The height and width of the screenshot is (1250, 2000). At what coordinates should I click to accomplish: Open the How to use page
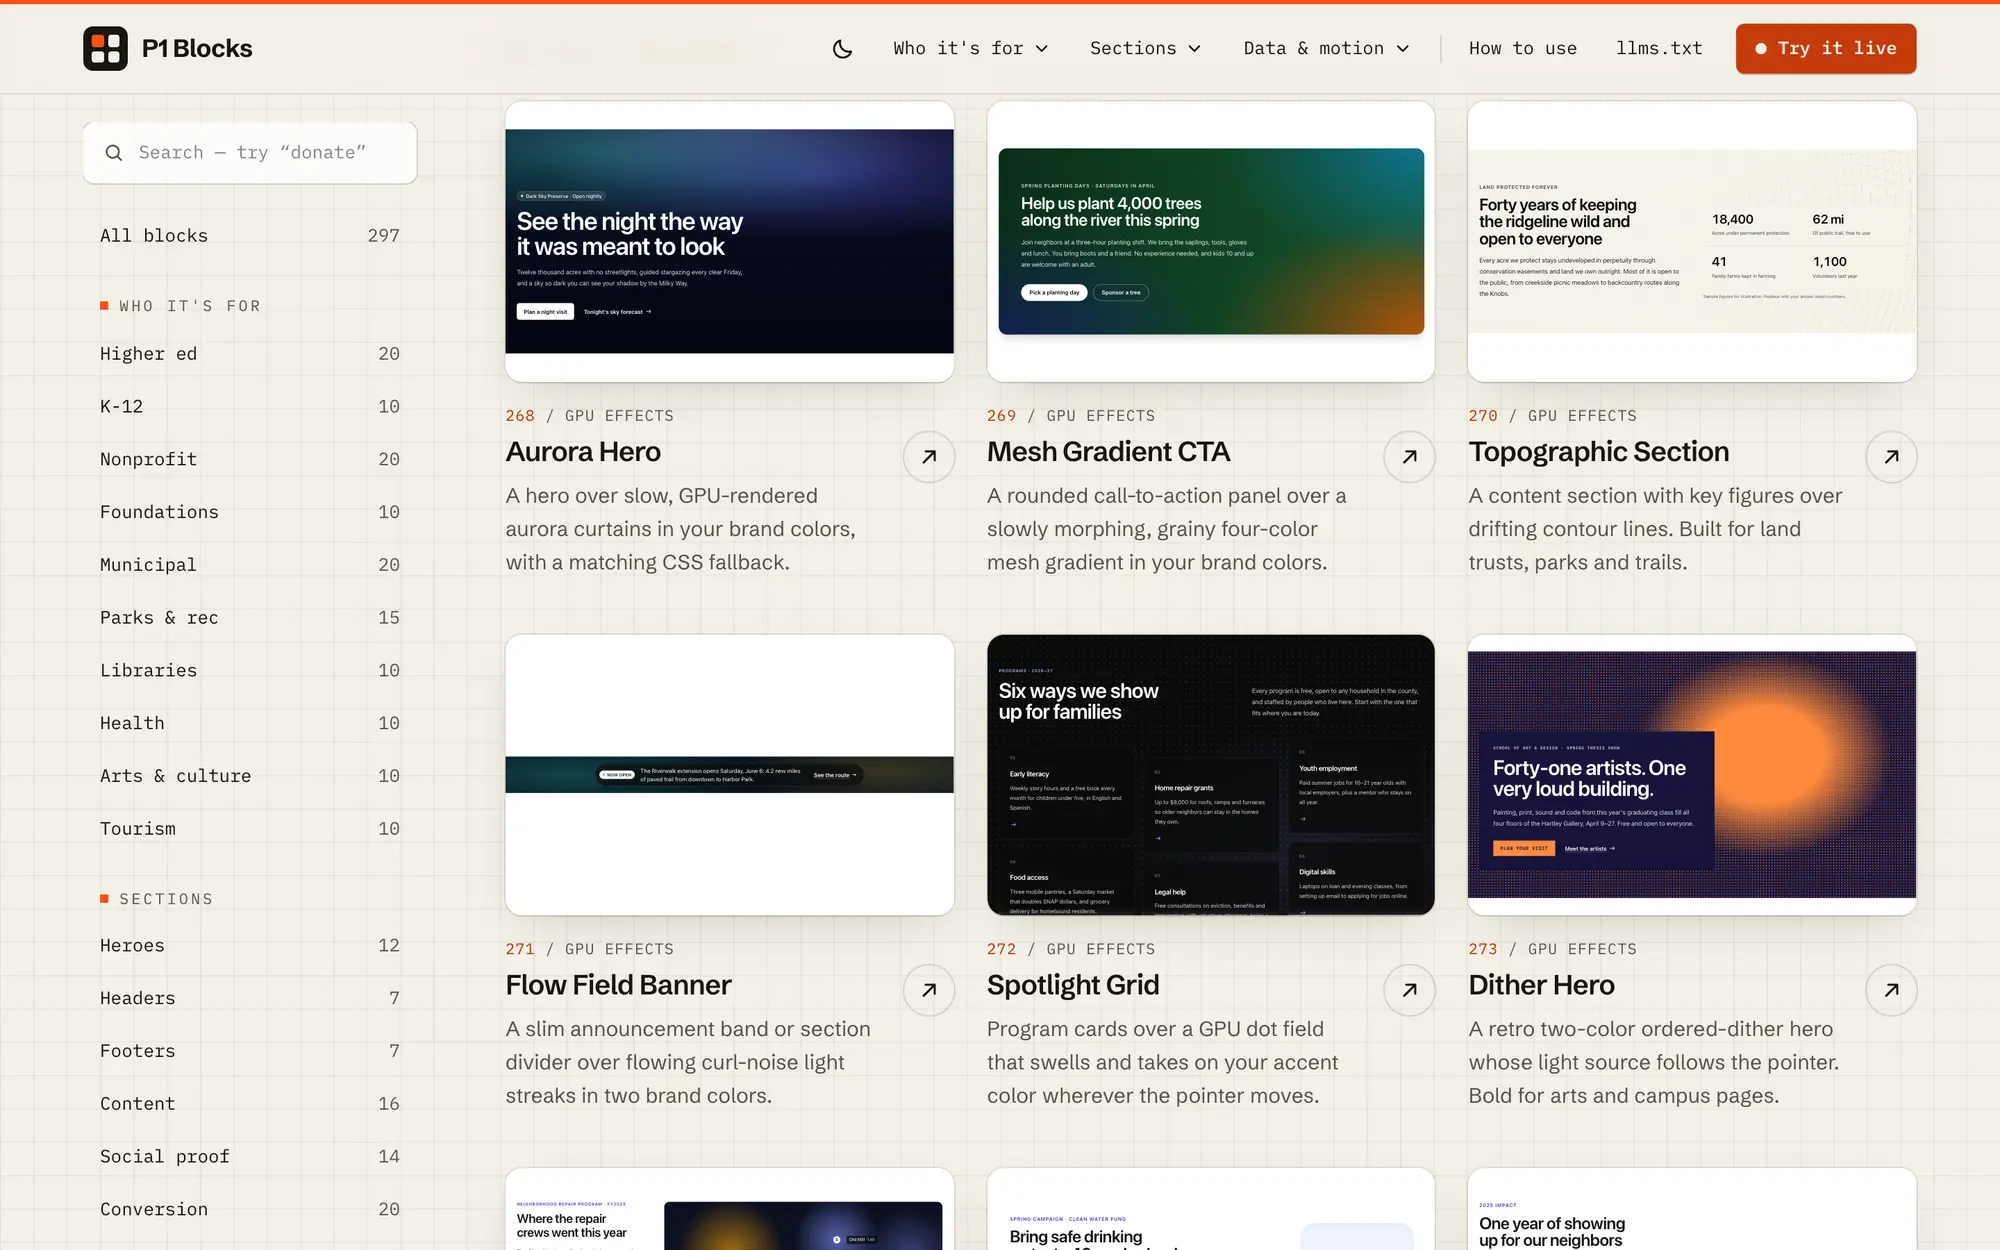(1522, 48)
